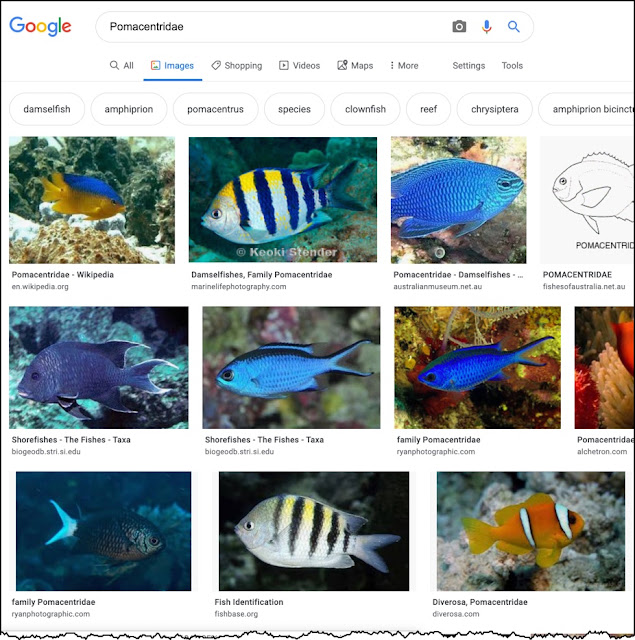Click the amphiprion suggestion chip
Screen dimensions: 635x640
click(129, 109)
